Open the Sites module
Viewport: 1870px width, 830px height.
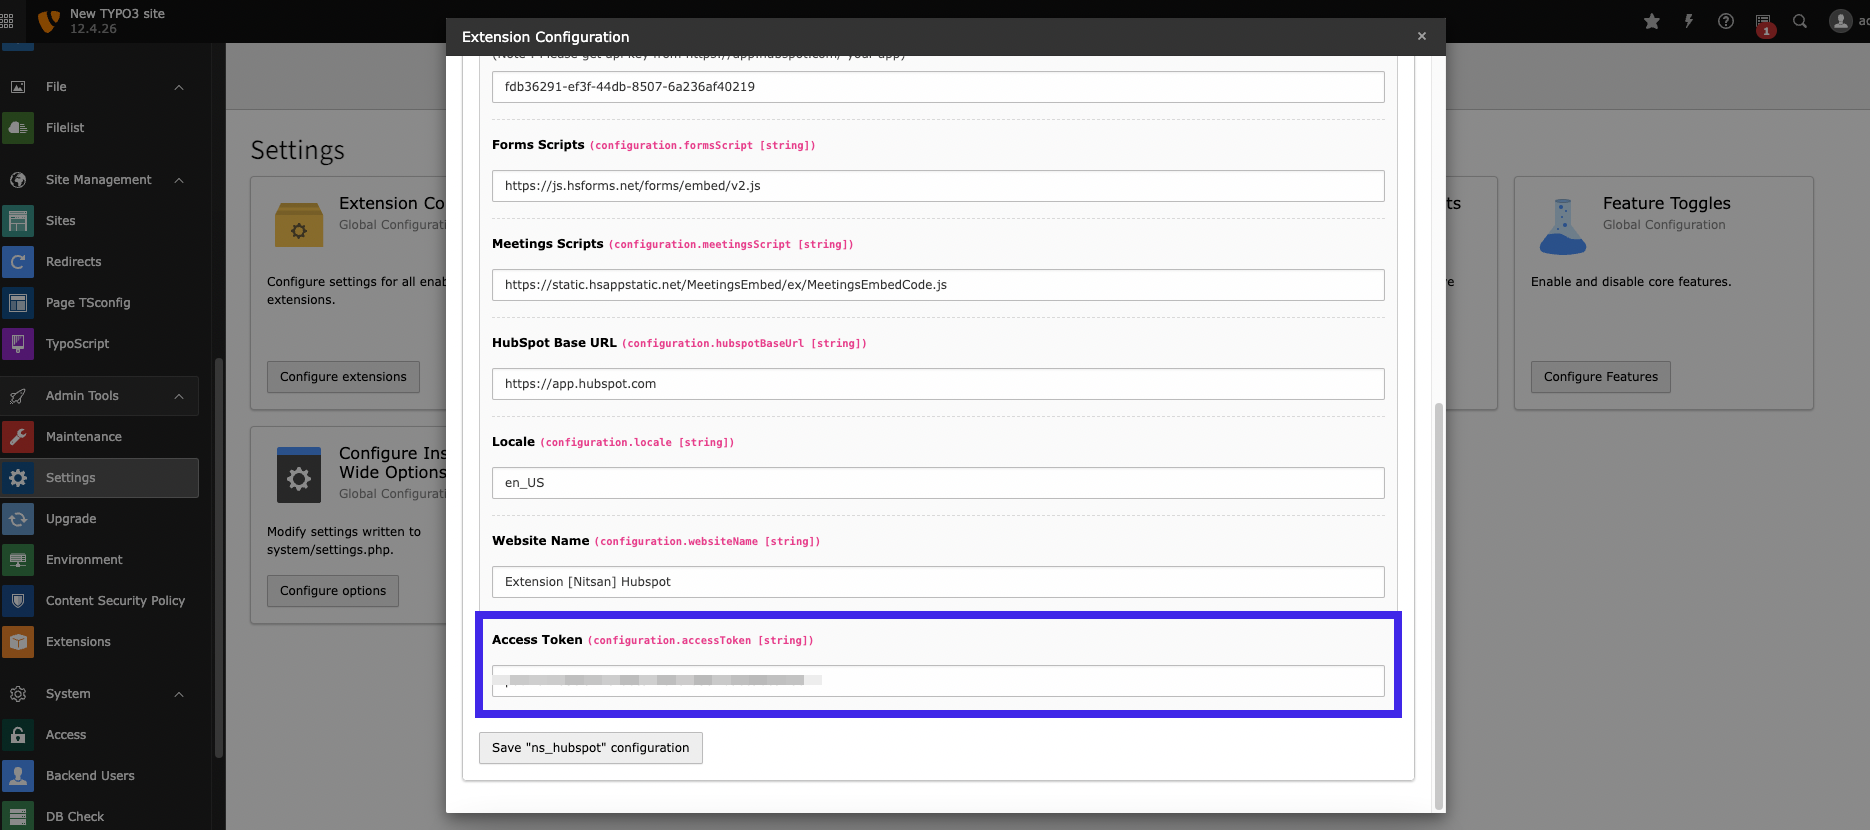pyautogui.click(x=100, y=221)
